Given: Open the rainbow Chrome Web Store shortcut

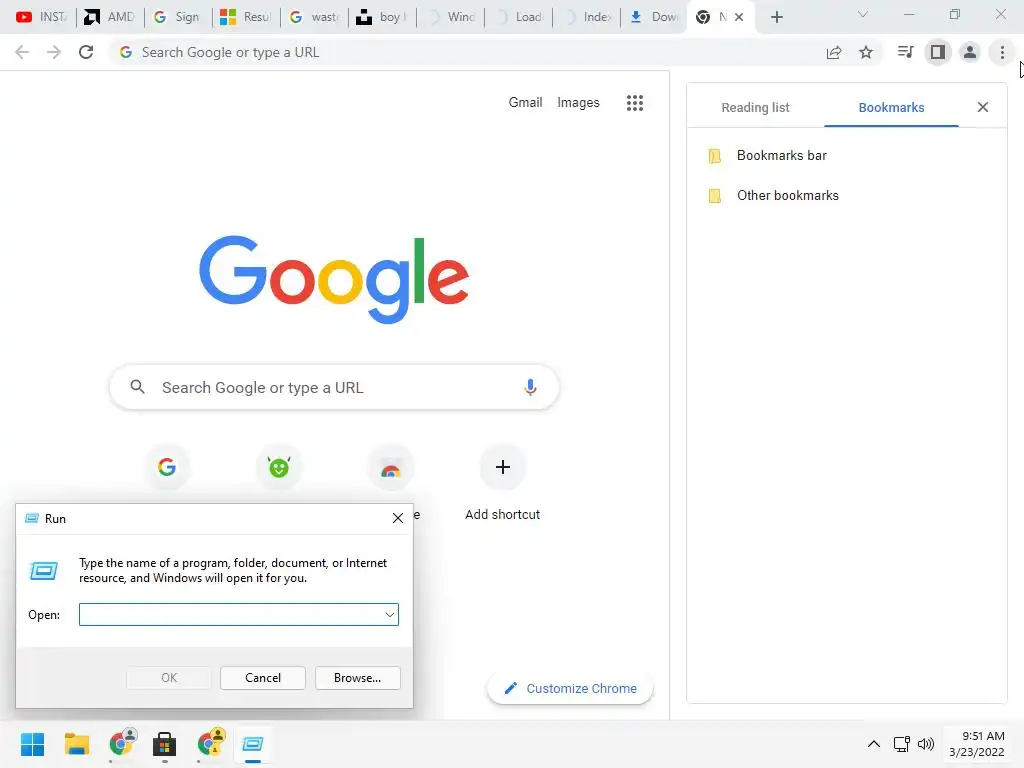Looking at the screenshot, I should [x=391, y=467].
